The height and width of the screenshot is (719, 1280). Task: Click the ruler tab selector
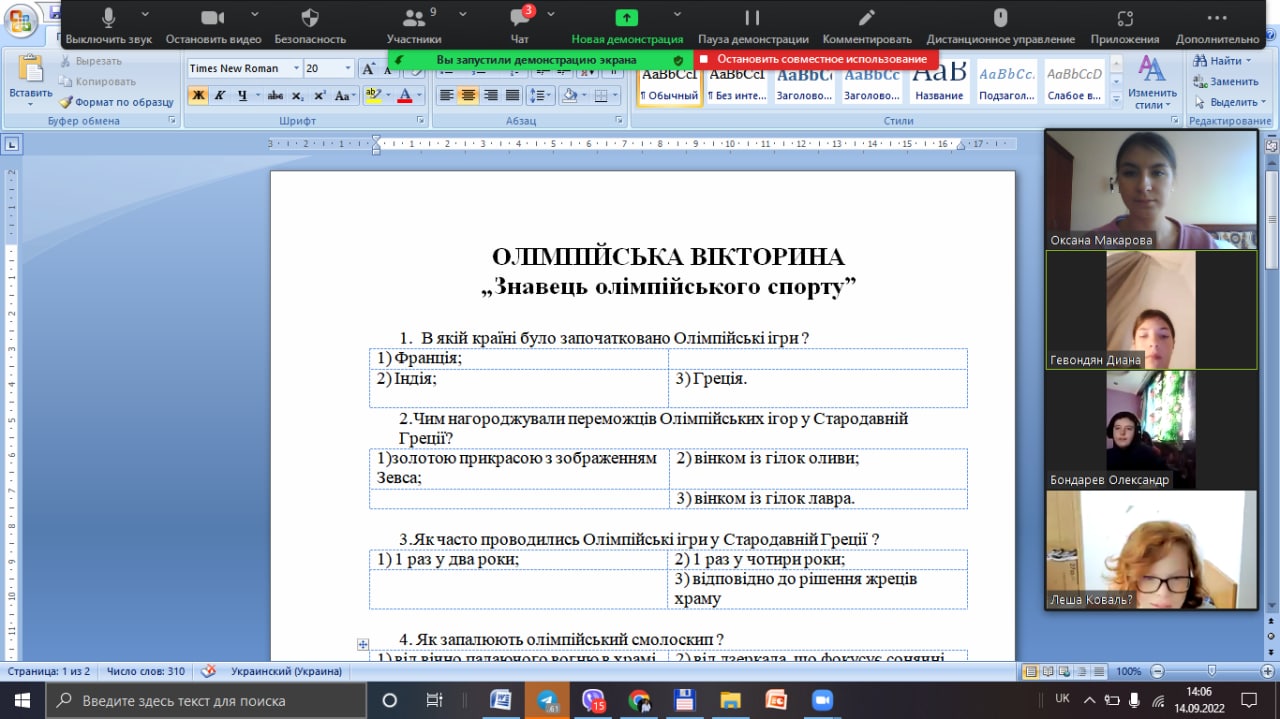pyautogui.click(x=12, y=144)
